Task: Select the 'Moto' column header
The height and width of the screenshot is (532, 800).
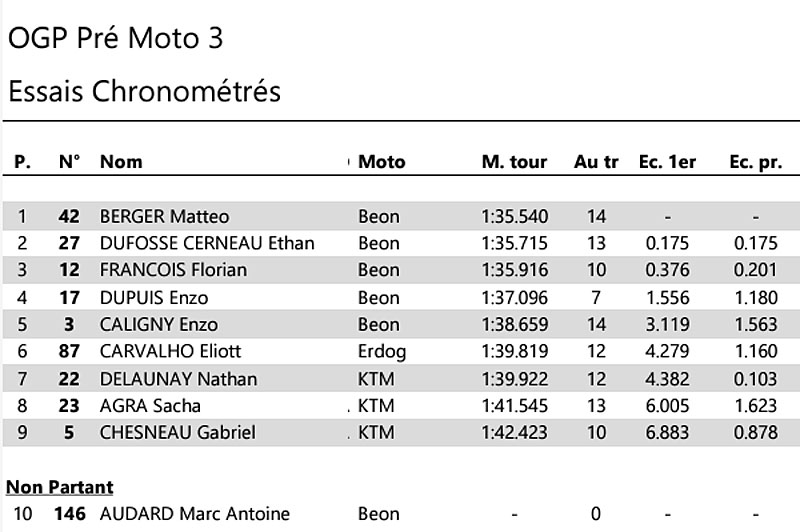Action: (382, 162)
